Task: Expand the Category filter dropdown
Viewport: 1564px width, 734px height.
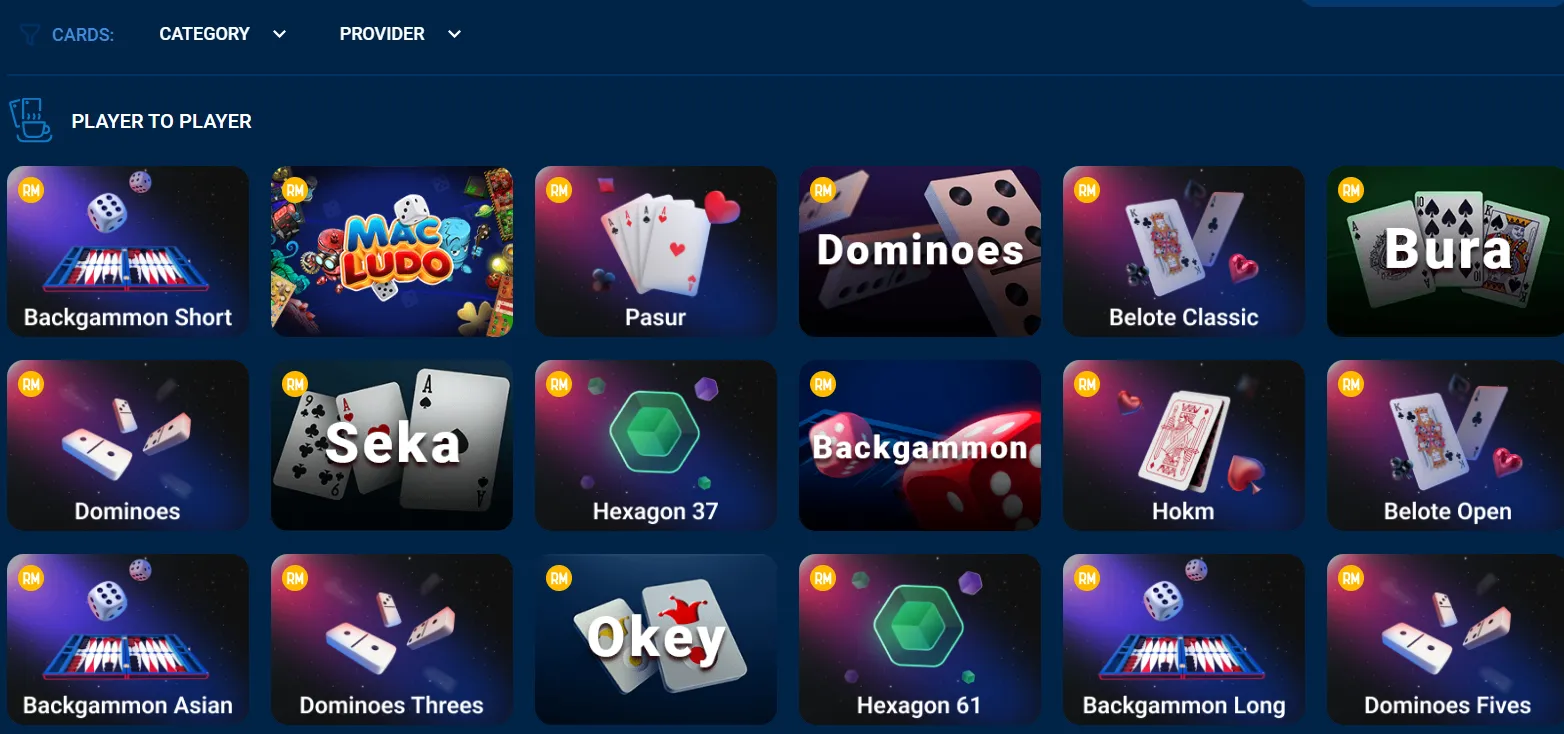Action: tap(222, 34)
